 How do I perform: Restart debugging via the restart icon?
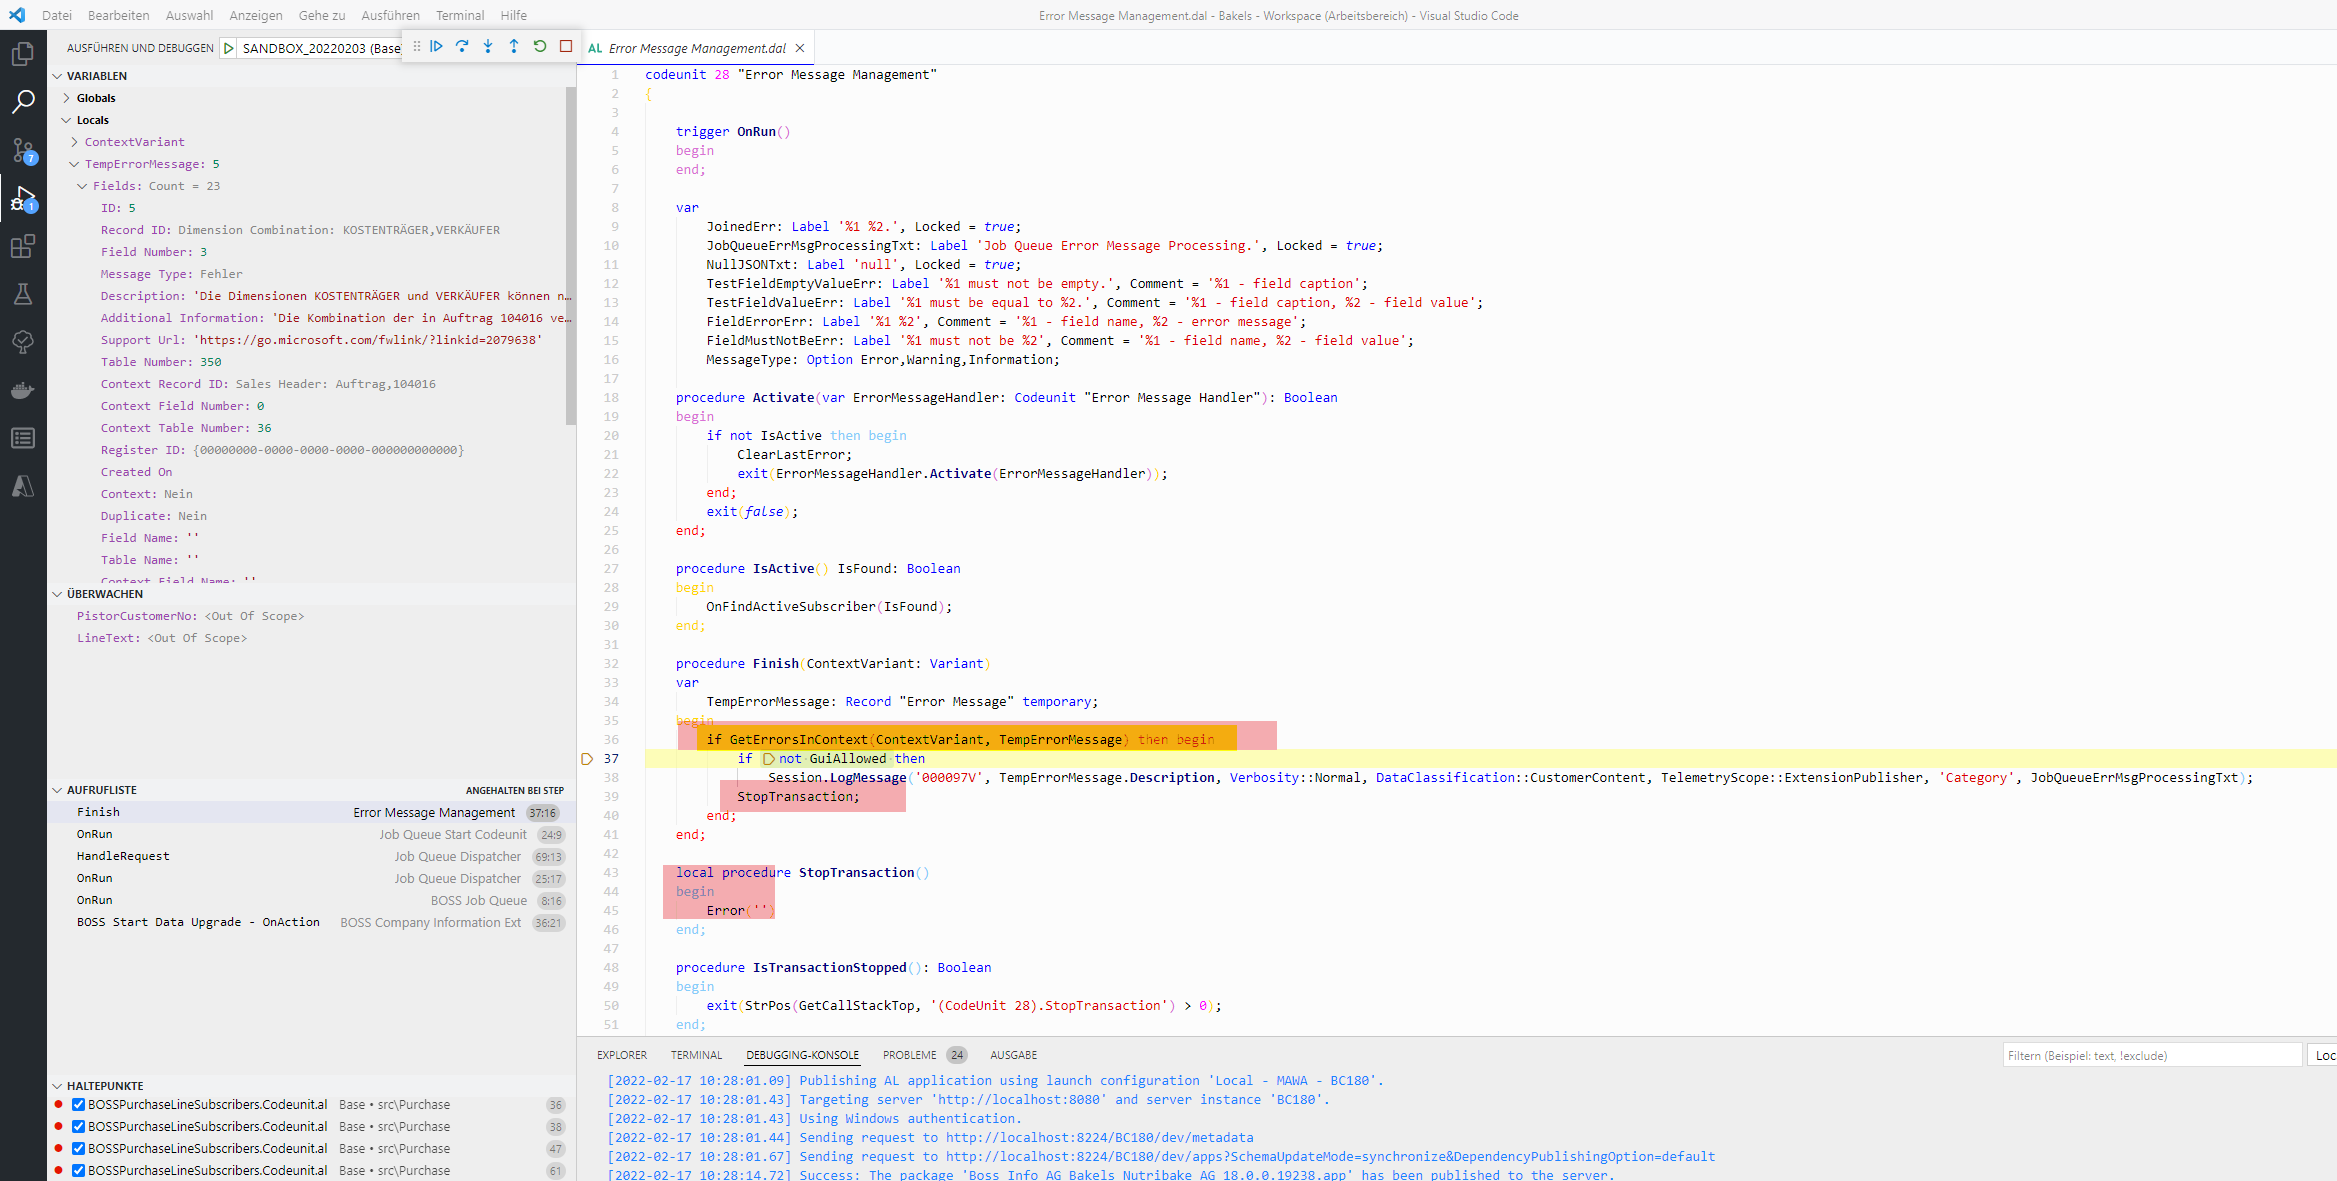(x=539, y=45)
